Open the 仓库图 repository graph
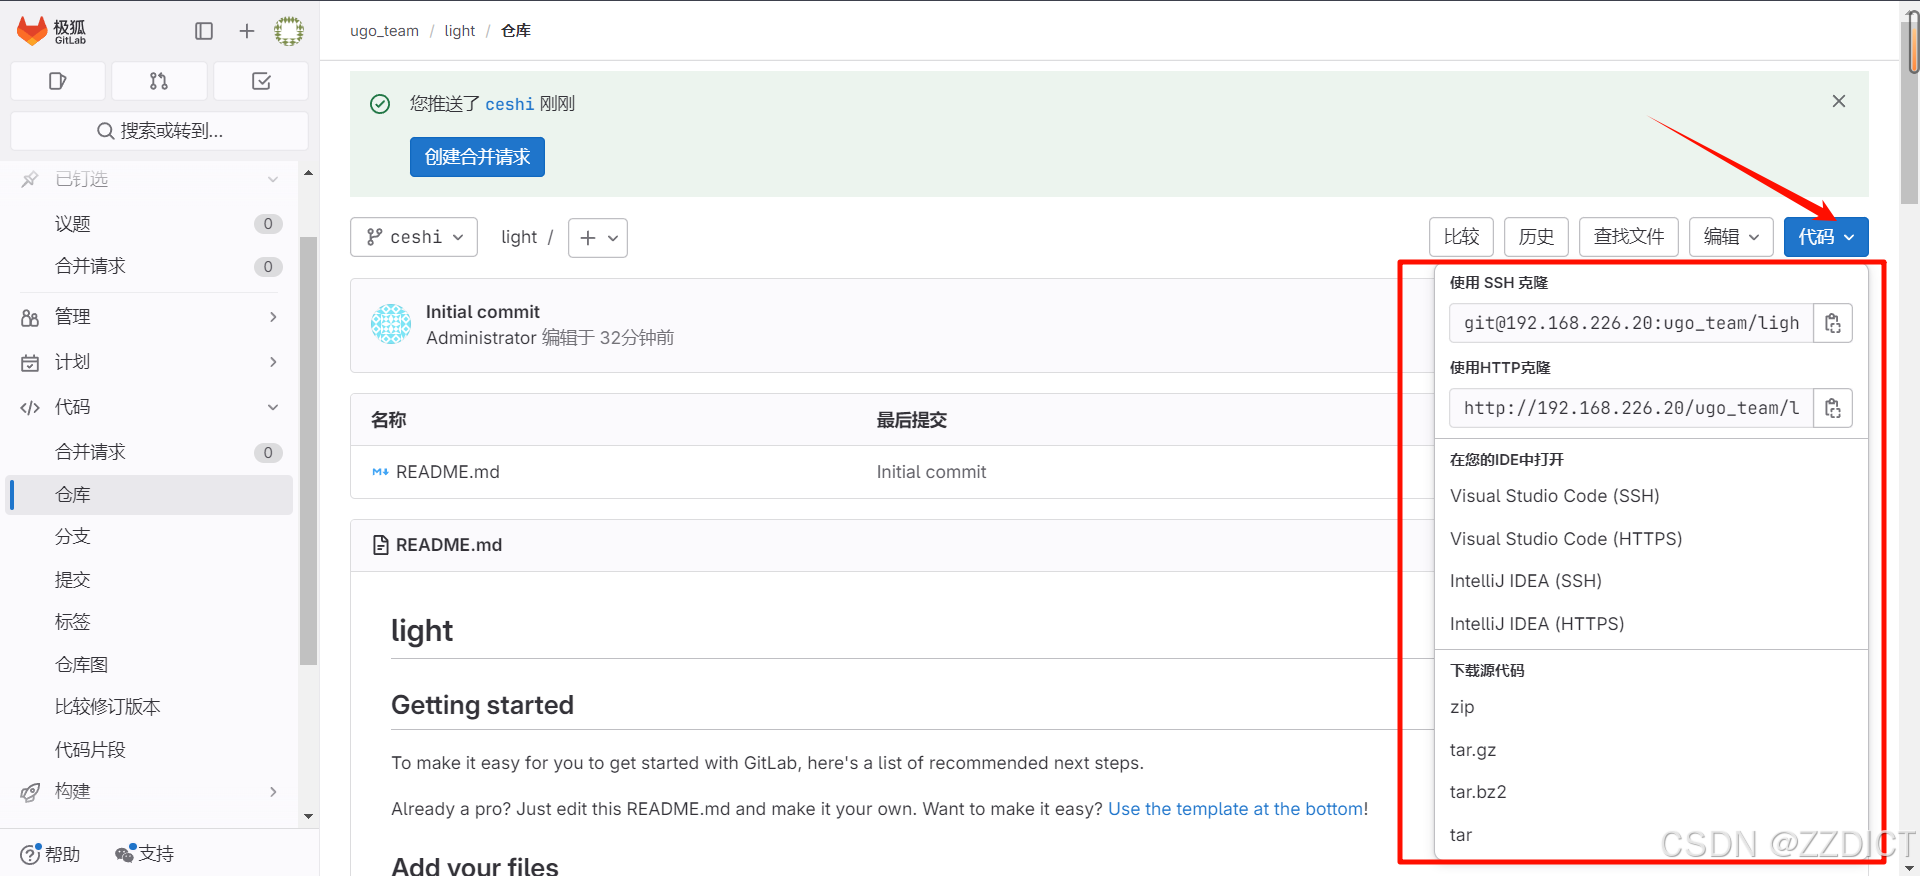 point(150,665)
